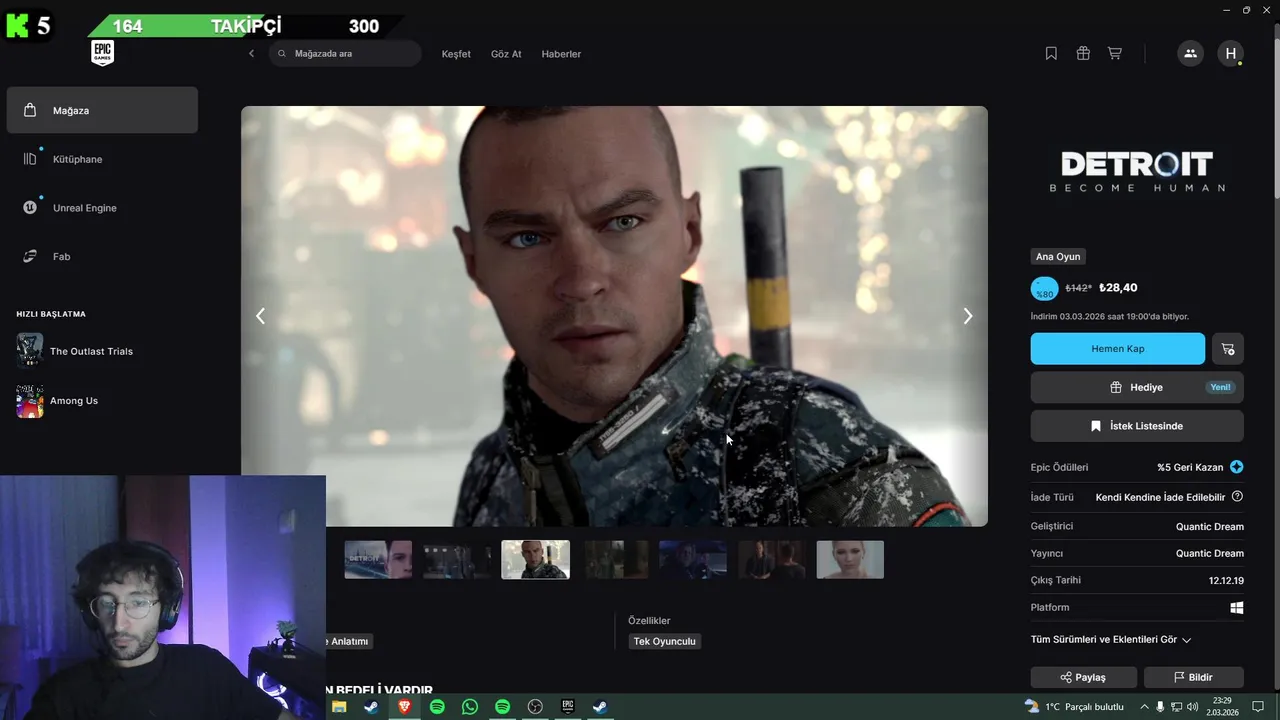
Task: Click the gift box icon in header
Action: pyautogui.click(x=1083, y=54)
